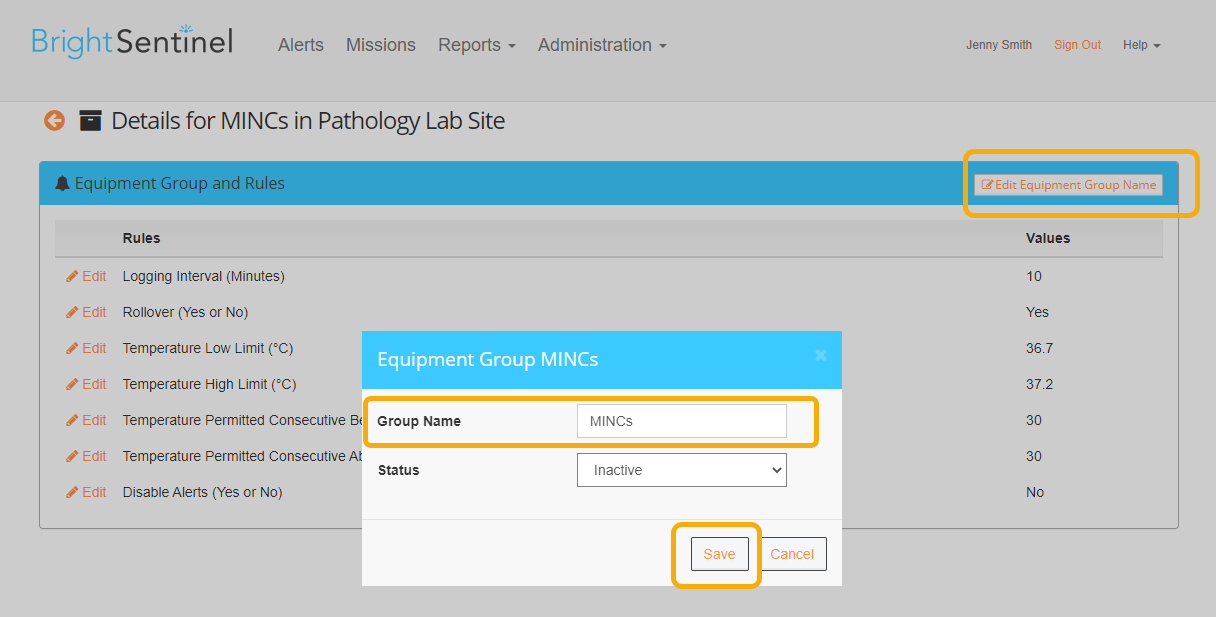
Task: Expand the Reports menu
Action: [x=477, y=45]
